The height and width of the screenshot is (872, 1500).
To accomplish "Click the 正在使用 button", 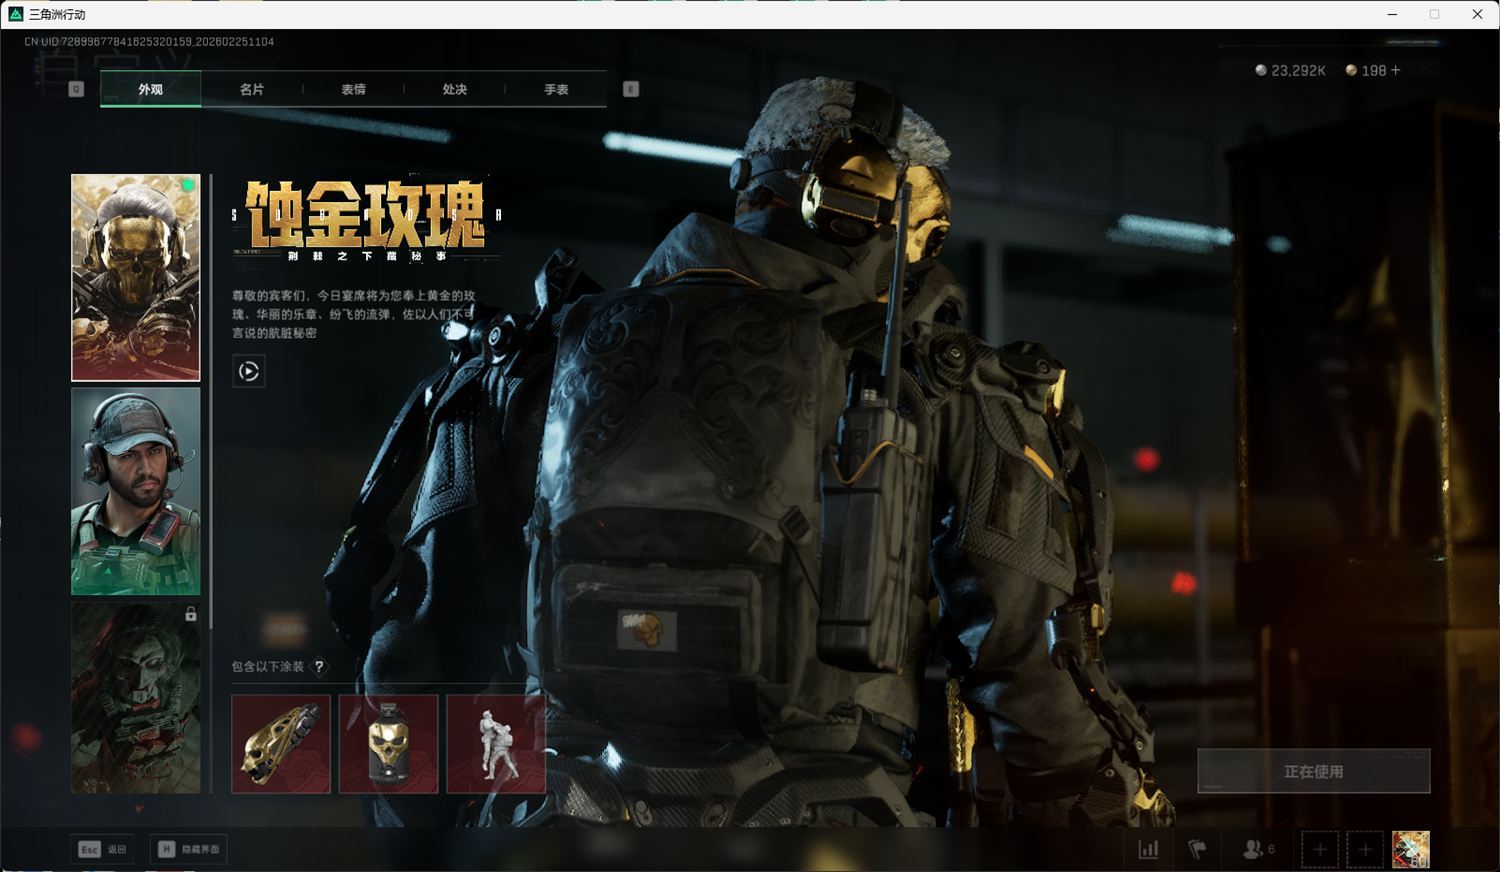I will [1313, 771].
